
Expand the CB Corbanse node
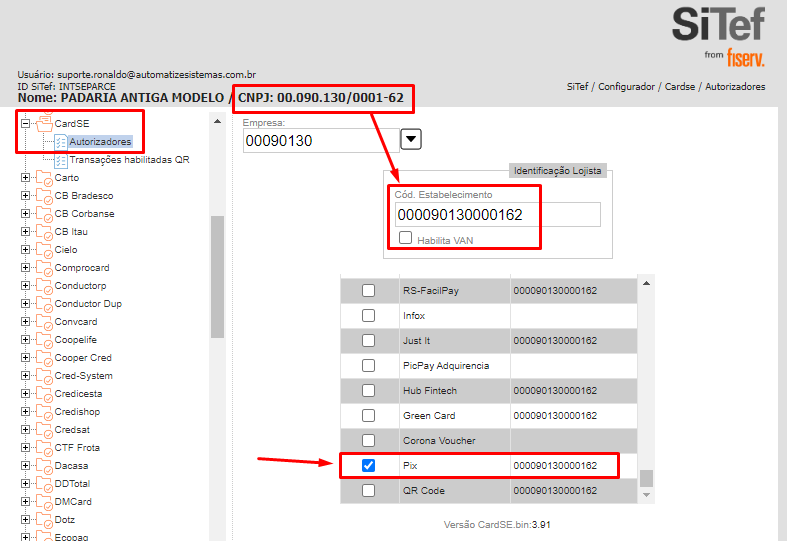coord(25,214)
